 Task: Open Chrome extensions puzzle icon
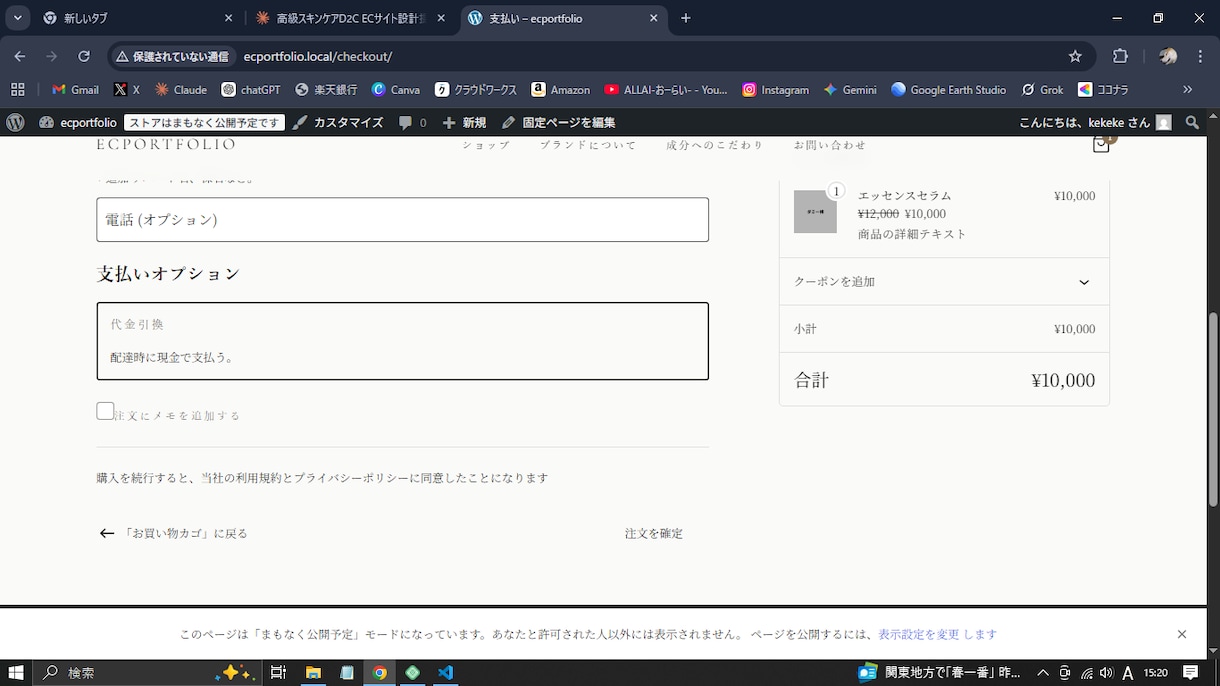[x=1120, y=56]
